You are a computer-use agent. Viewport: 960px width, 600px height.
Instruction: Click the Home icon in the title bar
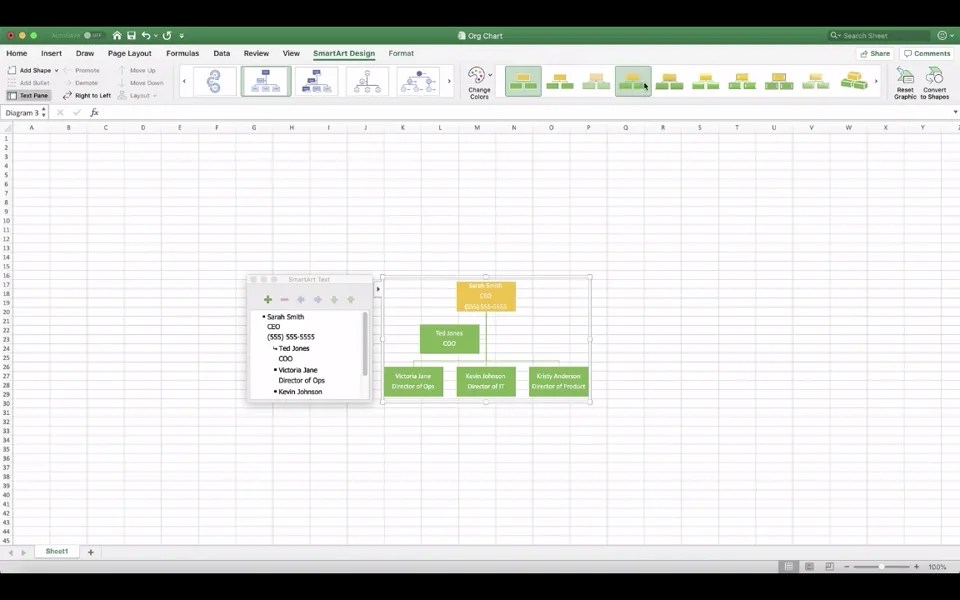pos(117,36)
